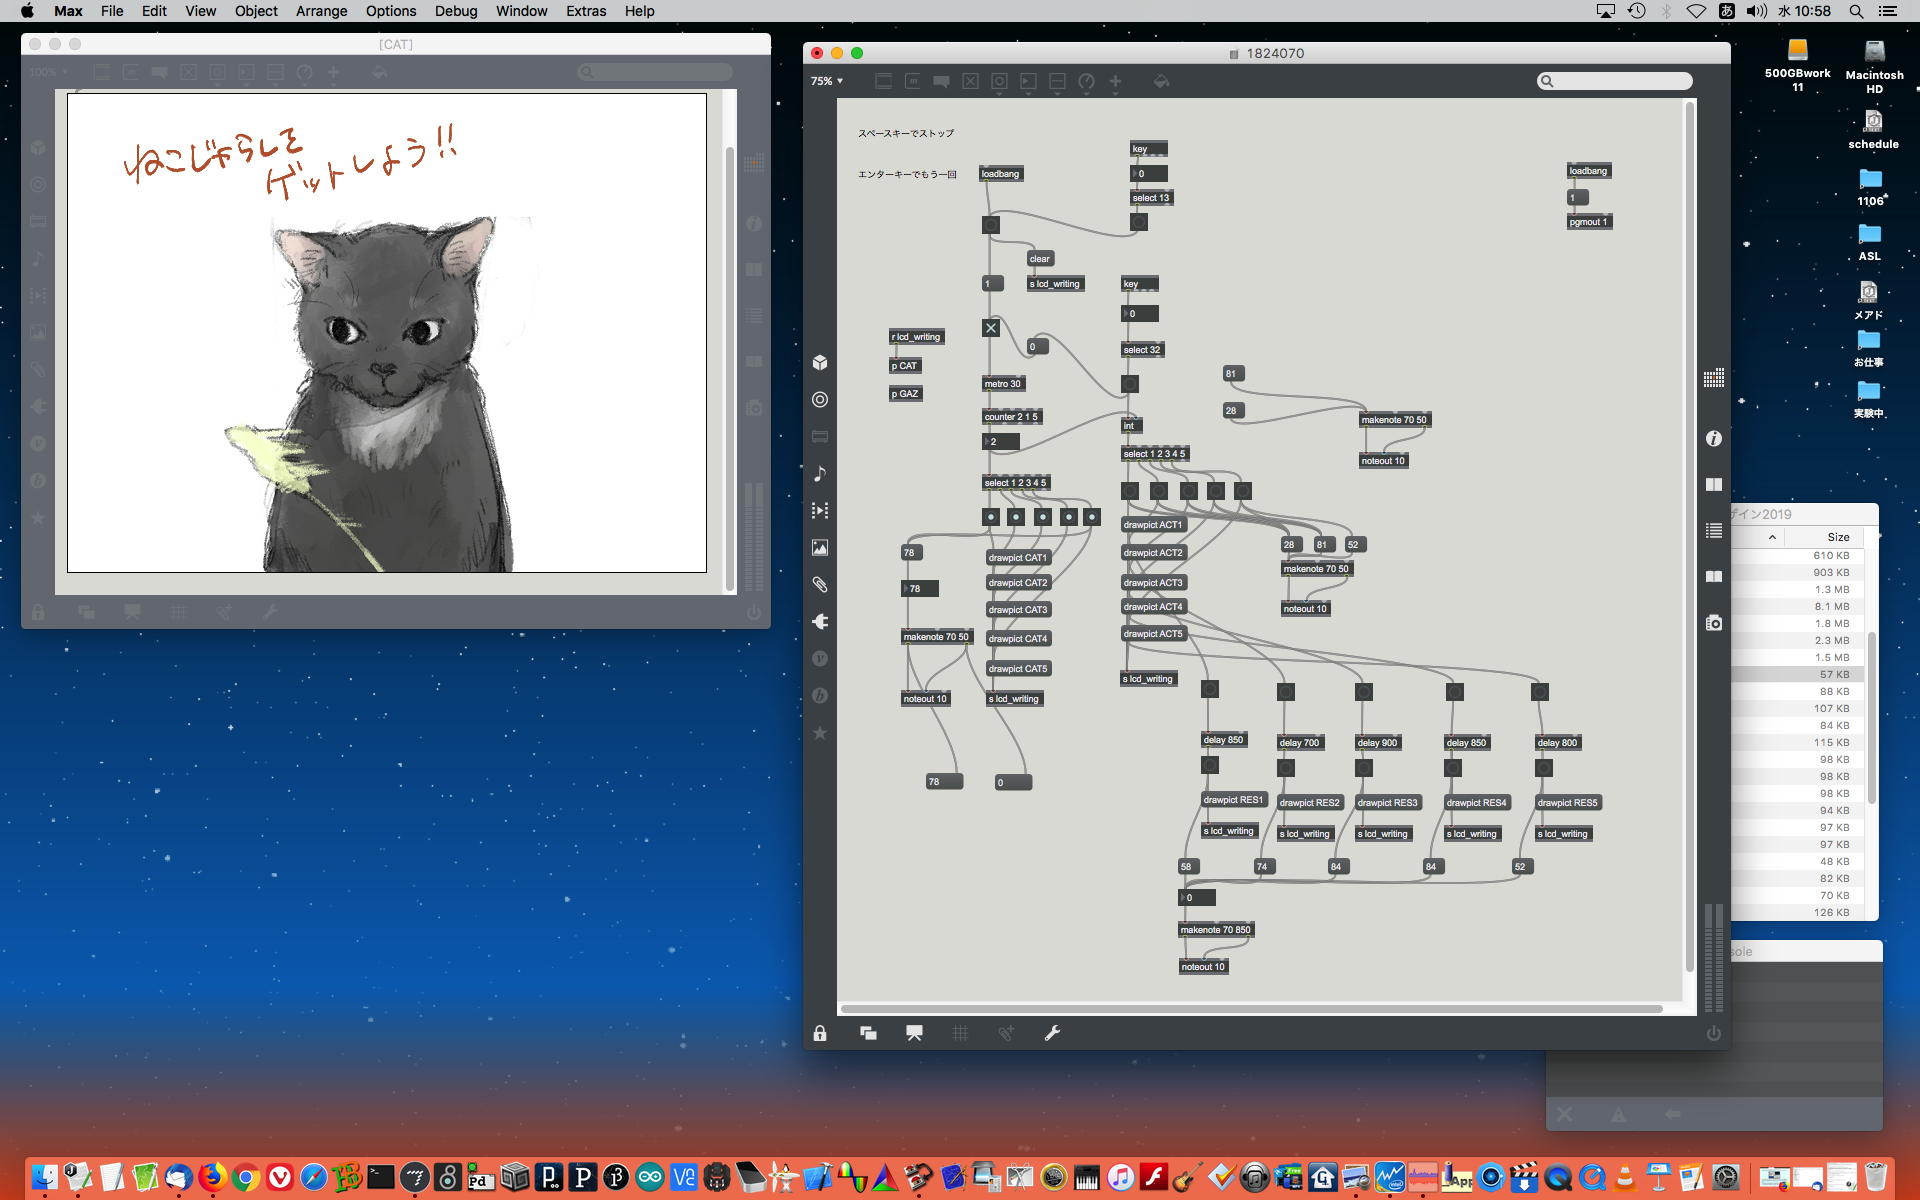The height and width of the screenshot is (1200, 1920).
Task: Toggle the patcher lock icon
Action: [820, 1033]
